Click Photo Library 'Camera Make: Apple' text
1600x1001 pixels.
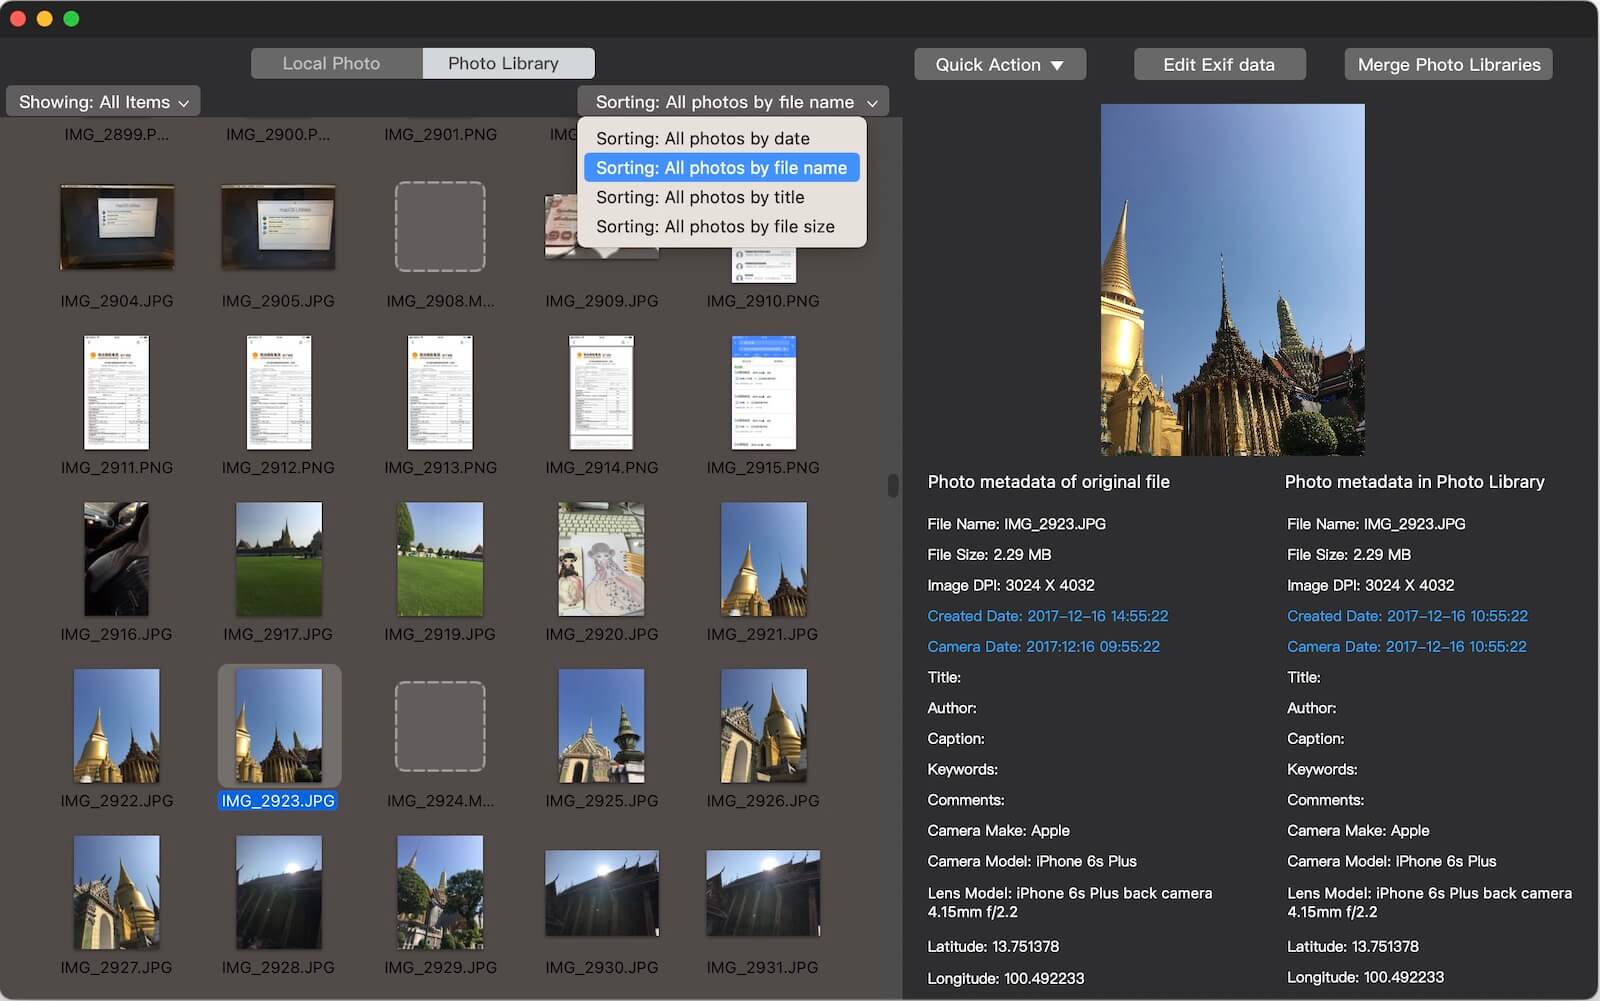(x=1358, y=831)
